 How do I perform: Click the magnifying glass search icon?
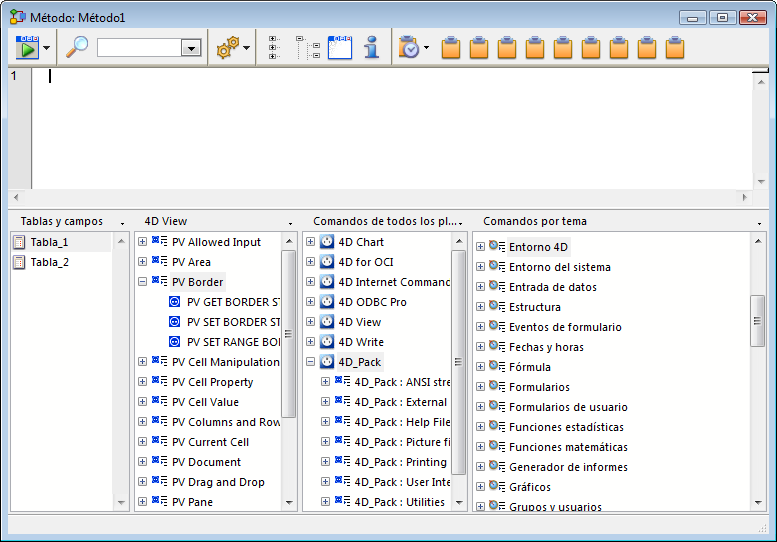coord(77,47)
